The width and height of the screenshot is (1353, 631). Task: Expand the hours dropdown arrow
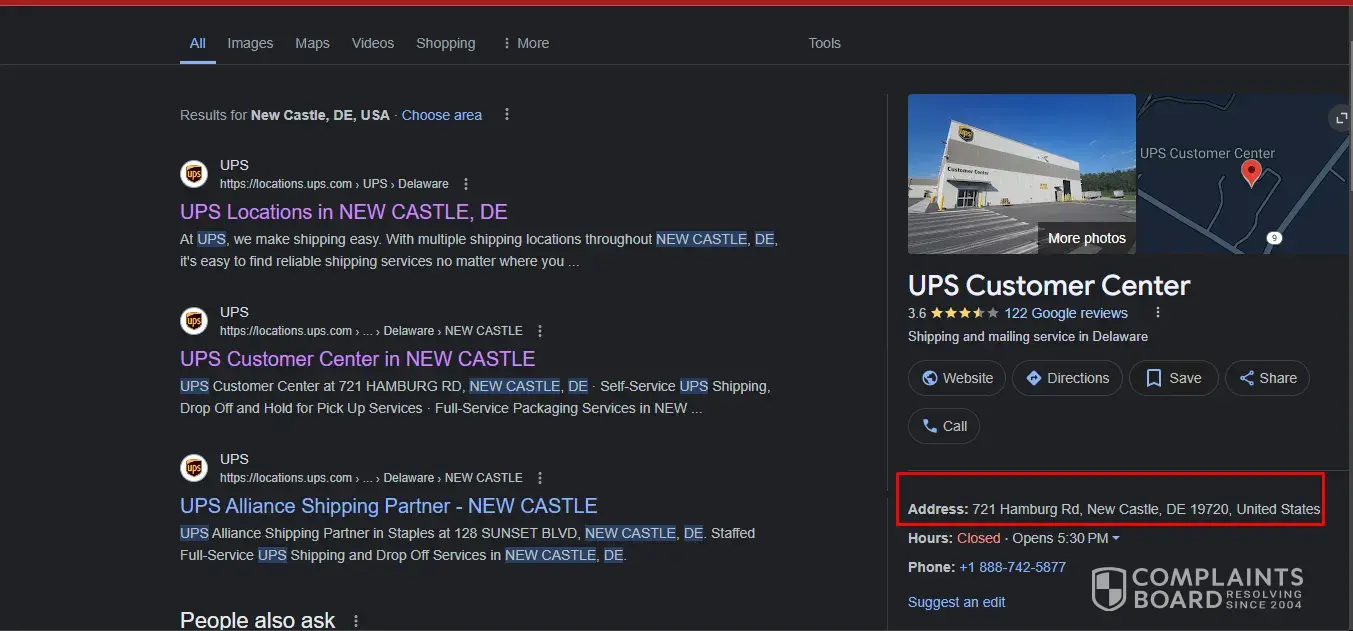tap(1116, 539)
